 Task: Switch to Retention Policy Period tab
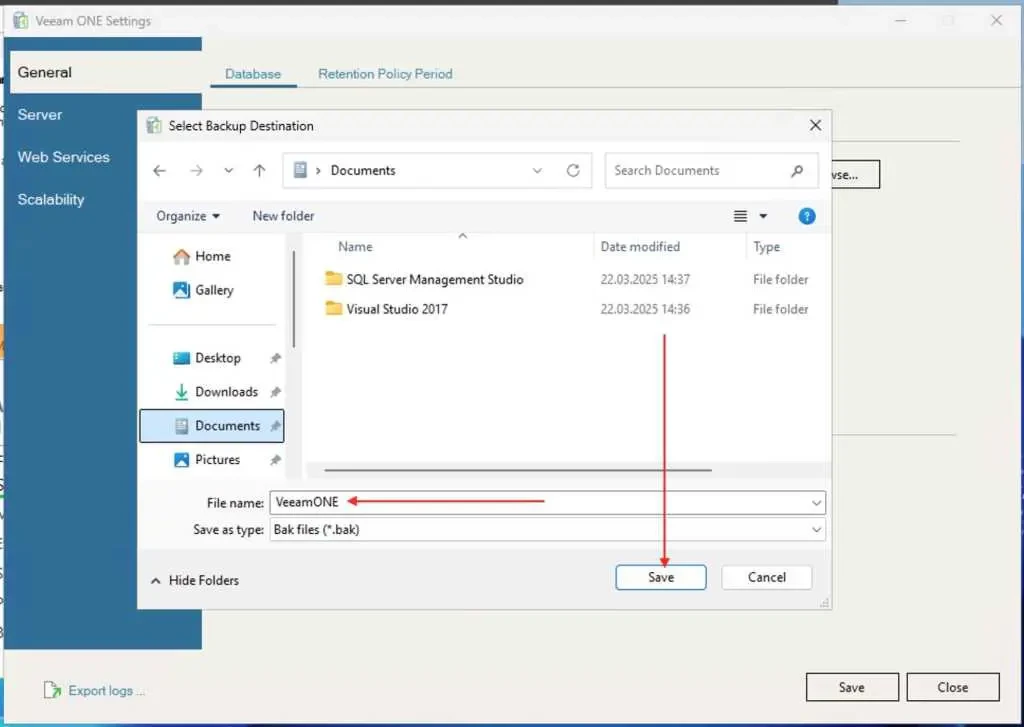(385, 74)
